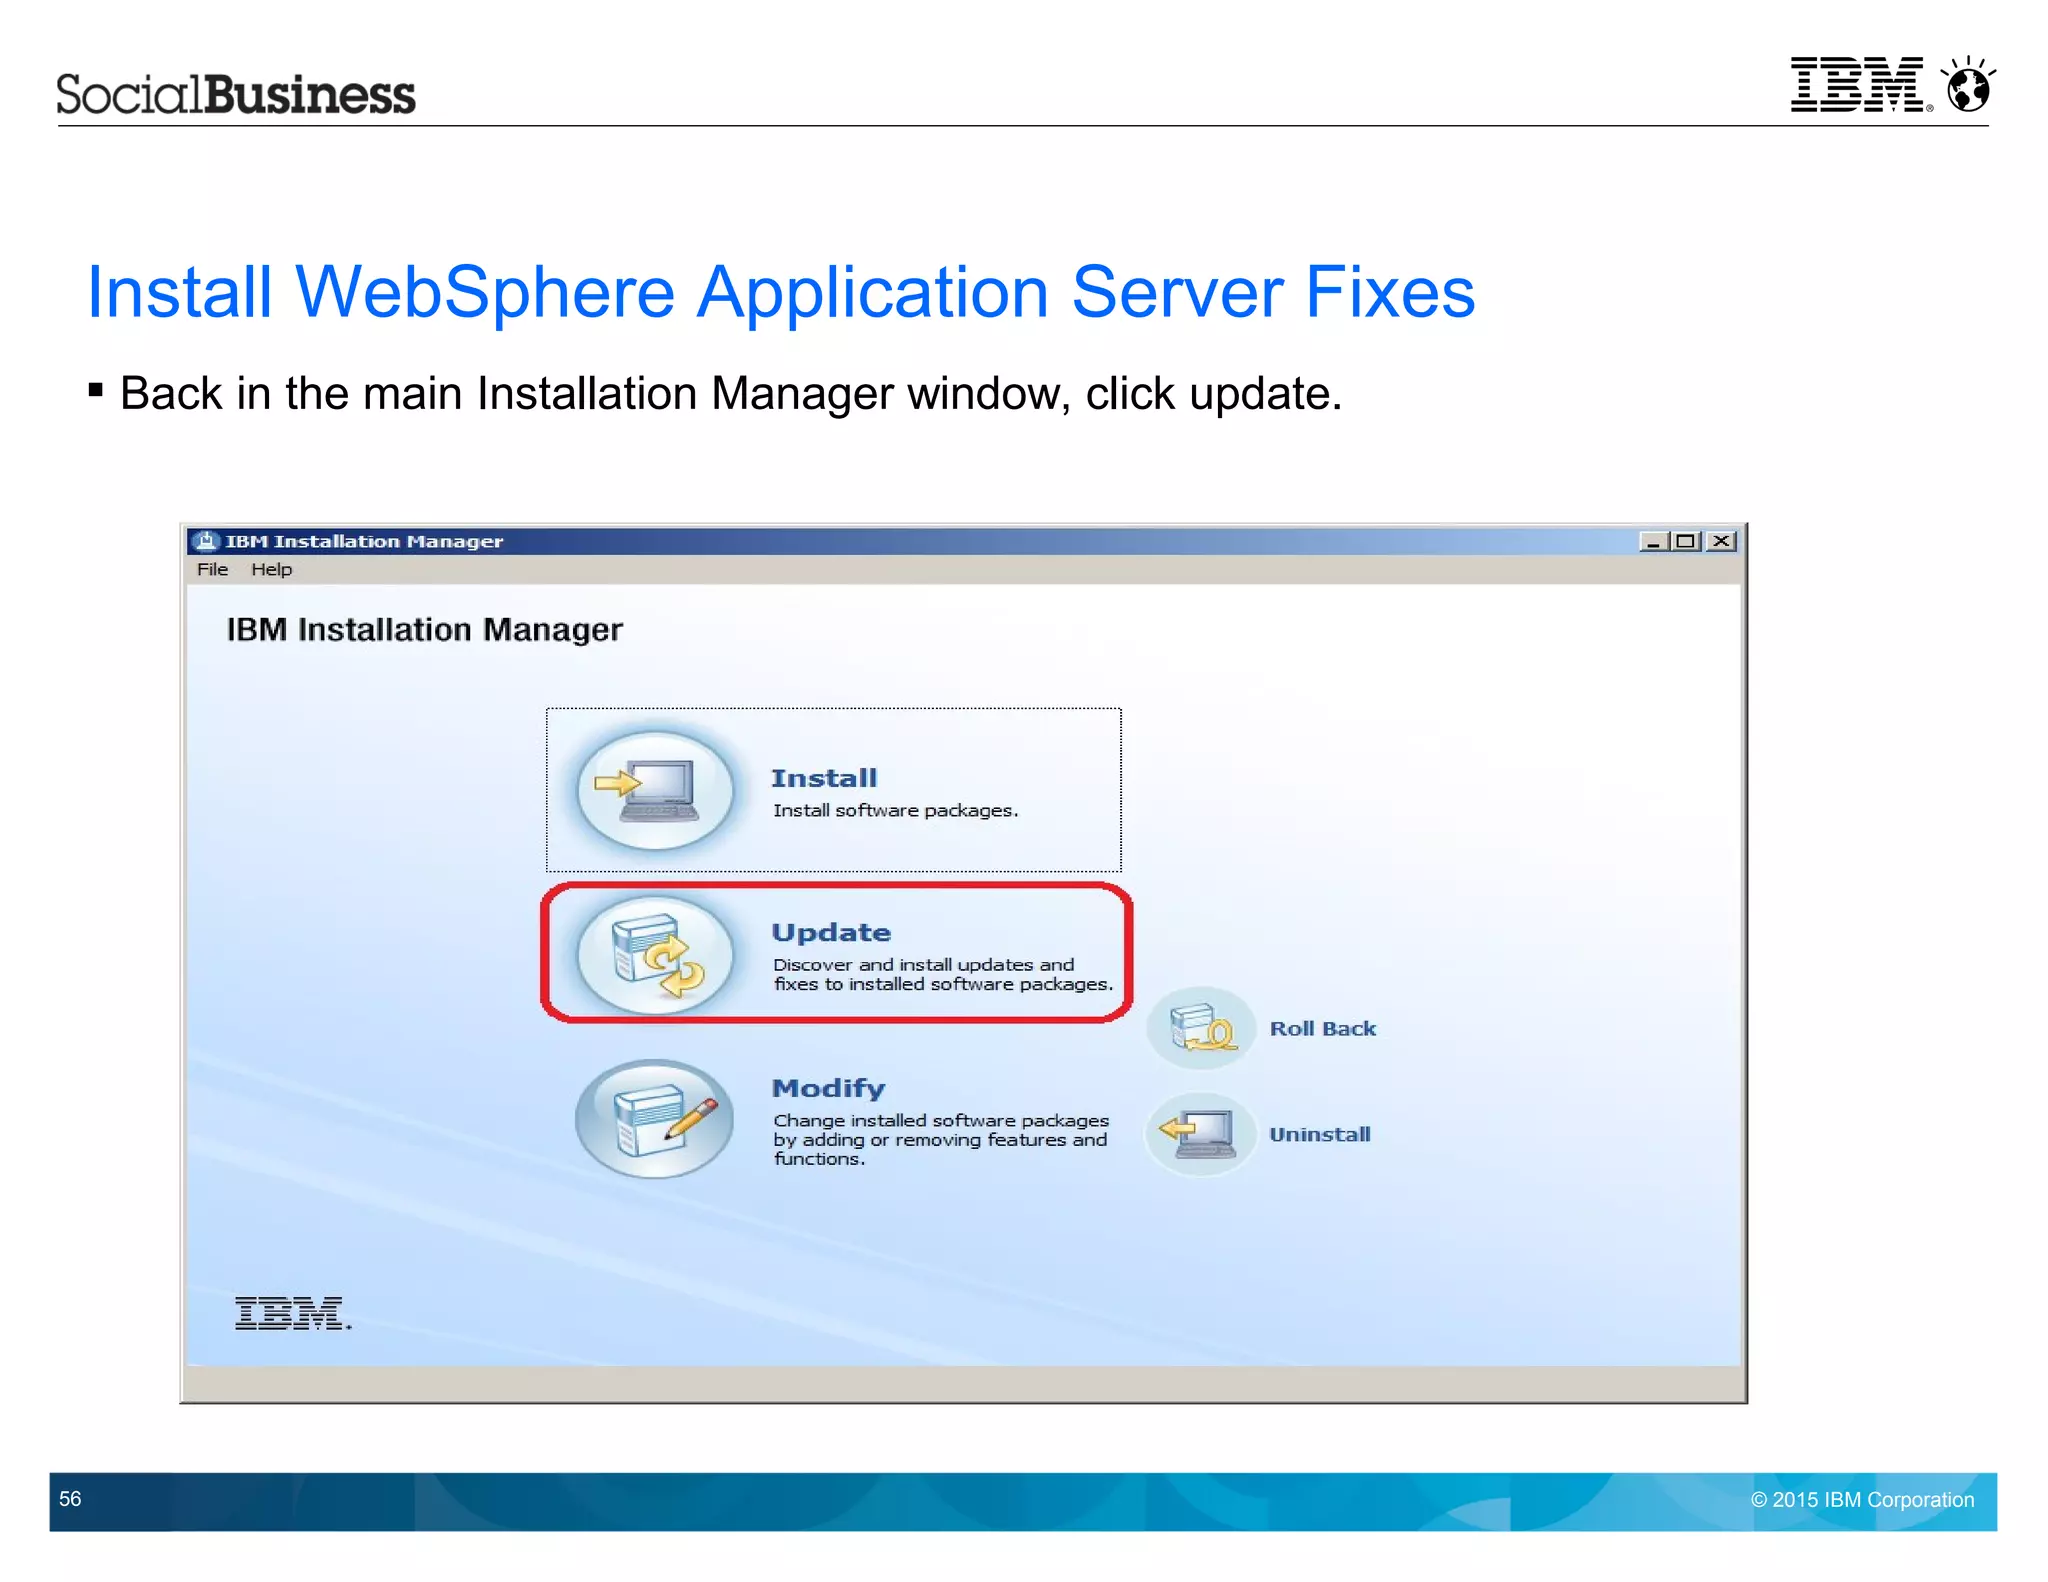
Task: Close the Installation Manager window
Action: (1721, 541)
